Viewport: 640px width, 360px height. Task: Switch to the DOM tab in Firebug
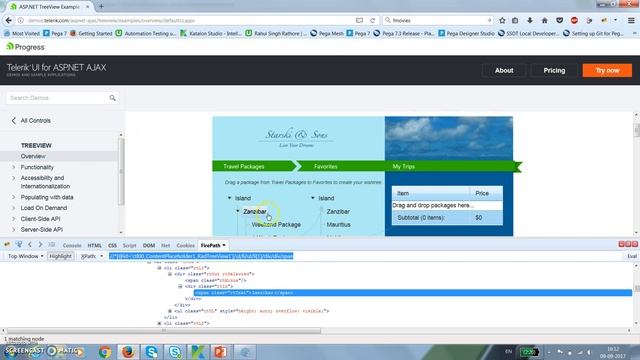tap(149, 245)
